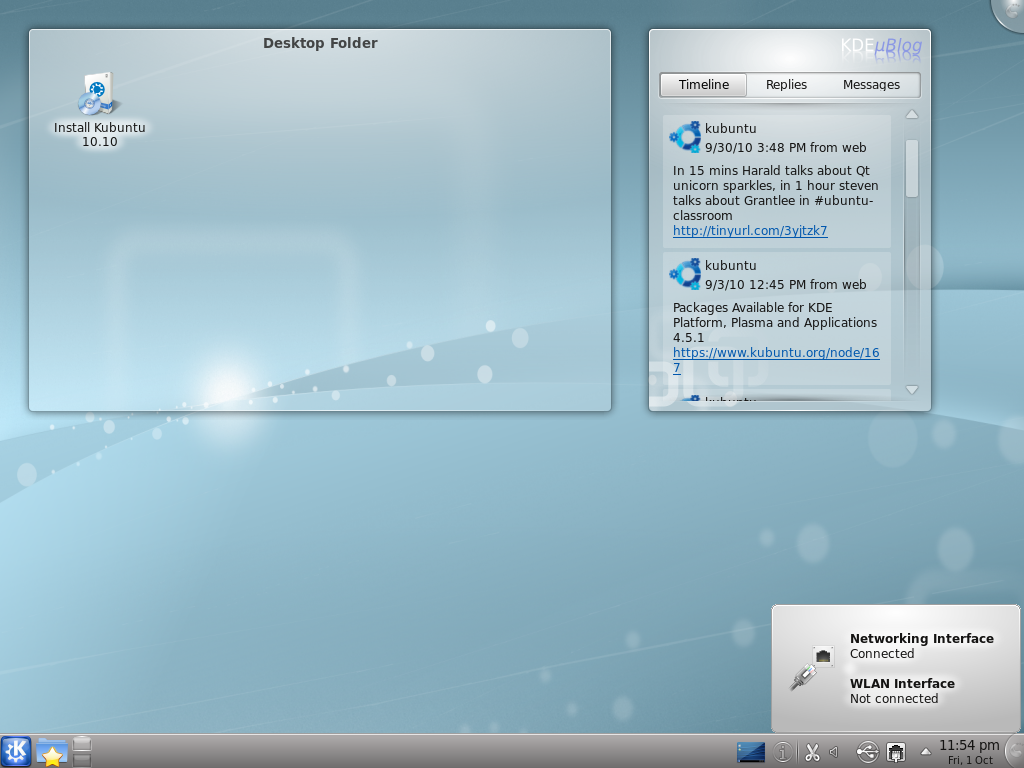1024x768 pixels.
Task: Click the scroll down arrow in microblog
Action: point(912,390)
